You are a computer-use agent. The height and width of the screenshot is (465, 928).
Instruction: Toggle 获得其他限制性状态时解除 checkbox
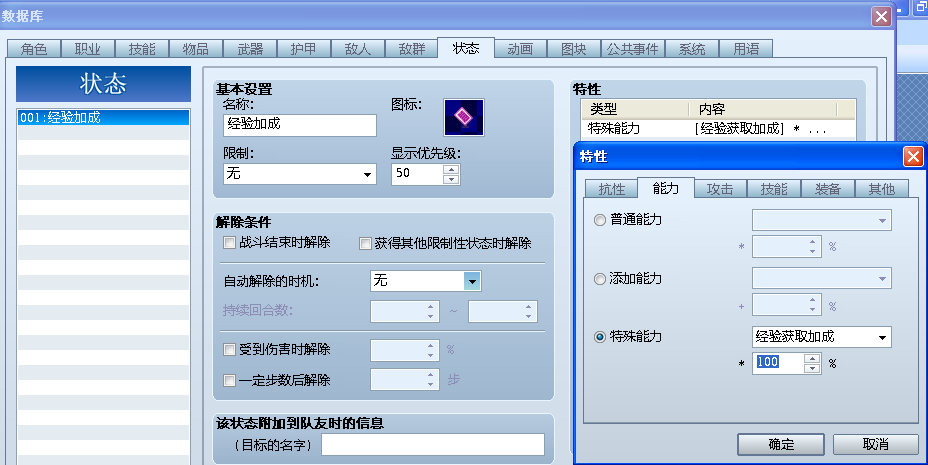coord(365,243)
